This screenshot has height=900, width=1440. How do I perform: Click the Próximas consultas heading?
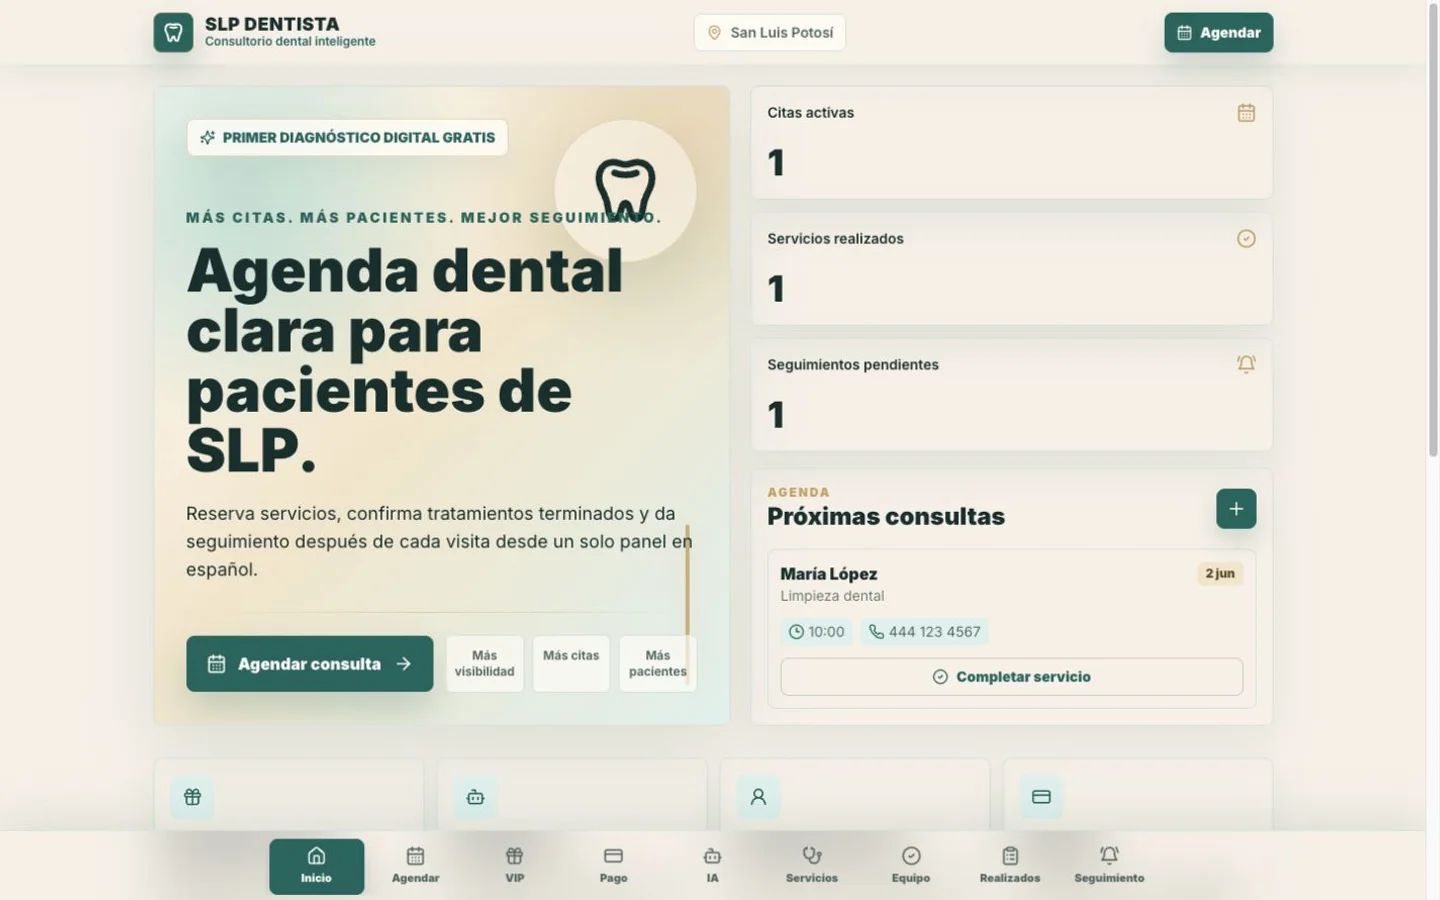pos(886,517)
